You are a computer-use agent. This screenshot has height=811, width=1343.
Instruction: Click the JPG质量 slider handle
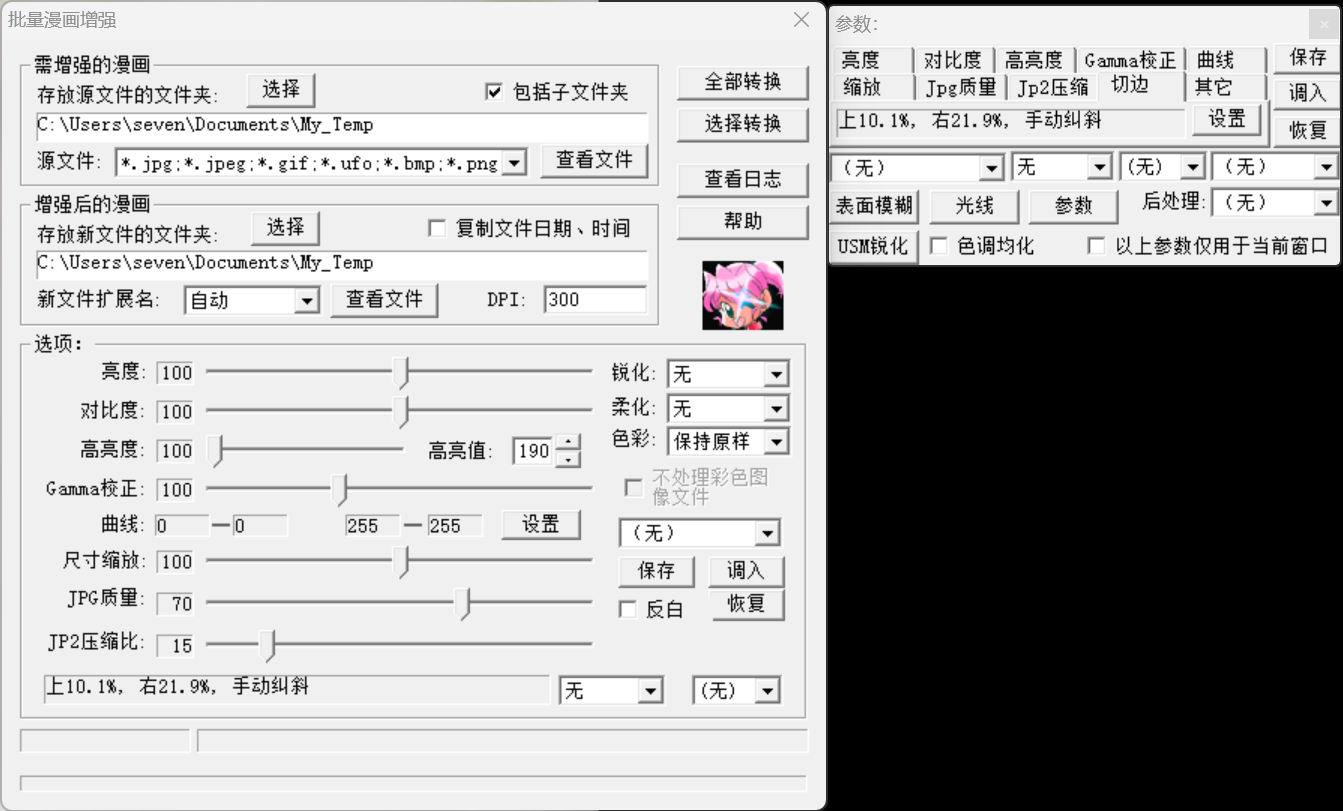[x=463, y=603]
